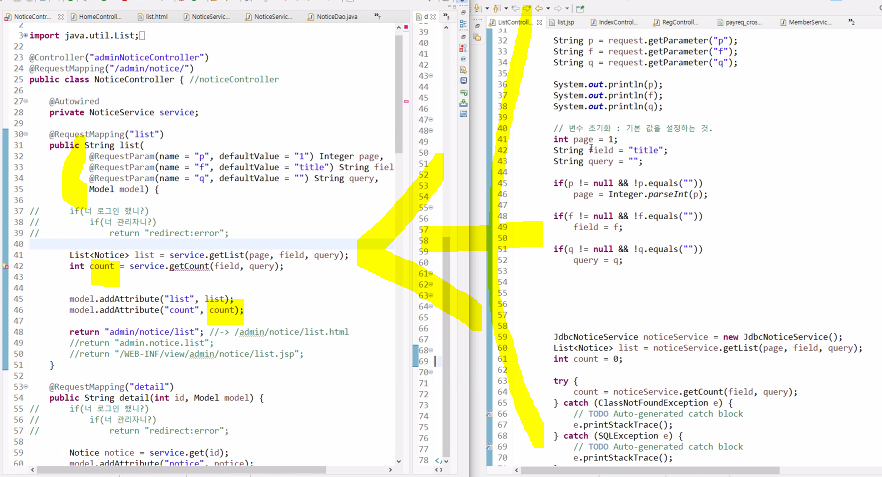This screenshot has height=477, width=882.
Task: Click the left editor's horizontal scrollbar
Action: pos(181,470)
